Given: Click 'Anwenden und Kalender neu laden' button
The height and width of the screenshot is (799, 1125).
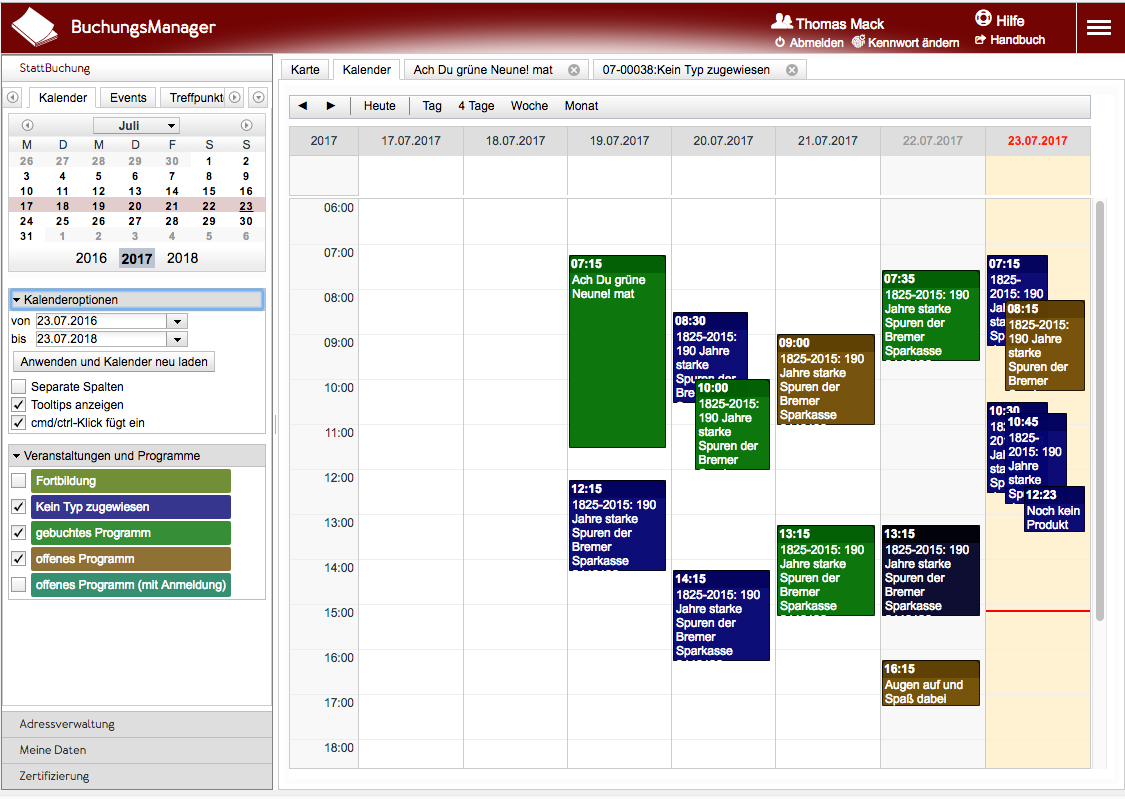Looking at the screenshot, I should point(114,362).
